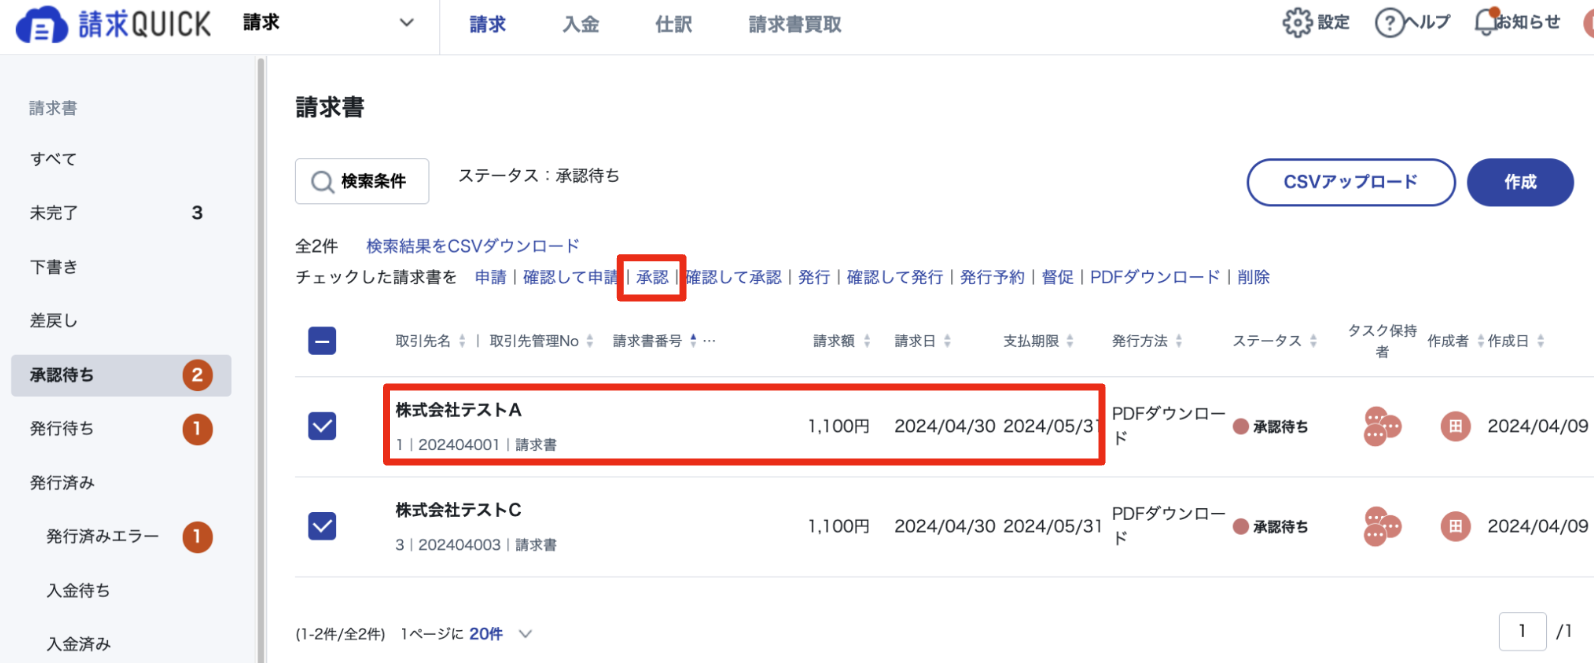This screenshot has width=1594, height=663.
Task: Click the 削除 link
Action: pyautogui.click(x=1253, y=277)
